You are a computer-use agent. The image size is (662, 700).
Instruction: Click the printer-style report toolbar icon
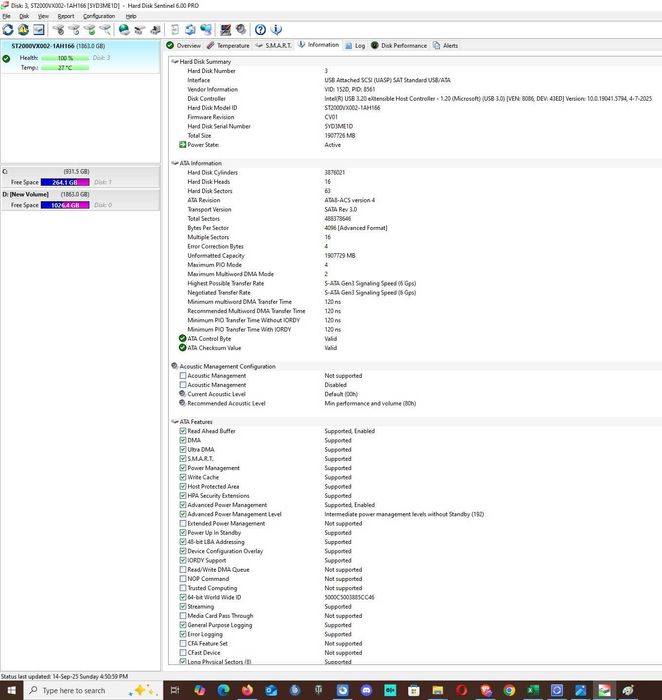click(155, 30)
